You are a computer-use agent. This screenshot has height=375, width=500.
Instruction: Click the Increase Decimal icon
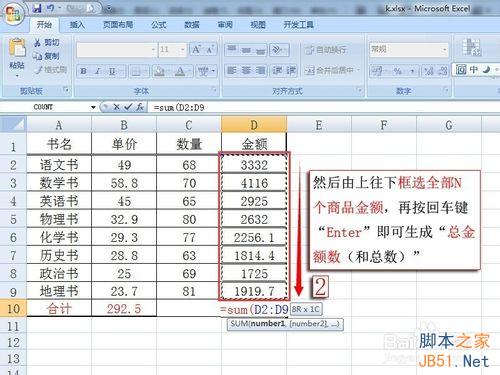click(x=429, y=71)
